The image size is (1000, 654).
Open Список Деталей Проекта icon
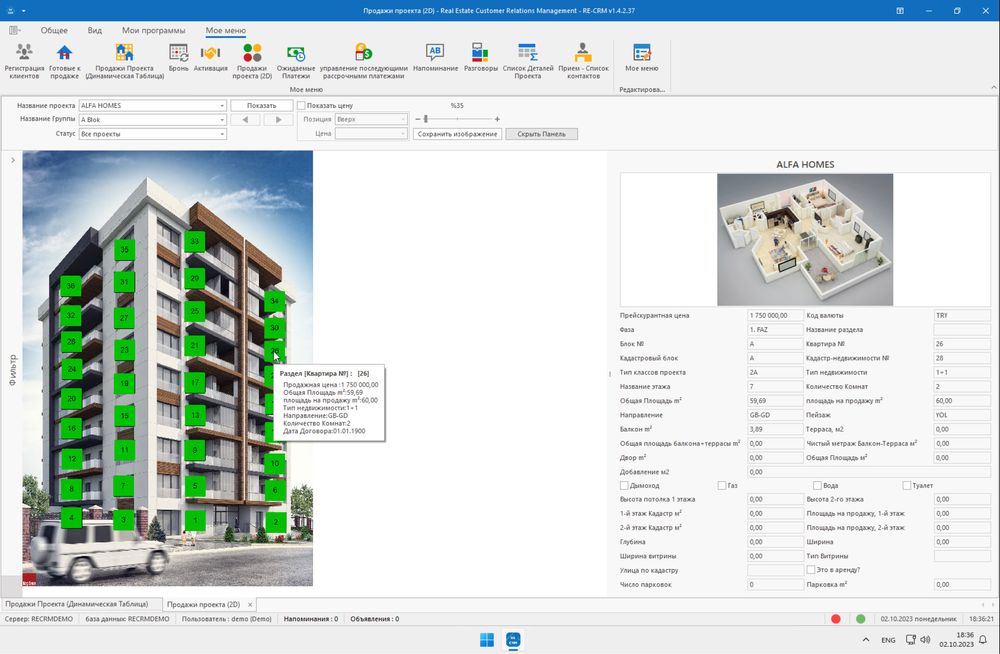[x=528, y=53]
